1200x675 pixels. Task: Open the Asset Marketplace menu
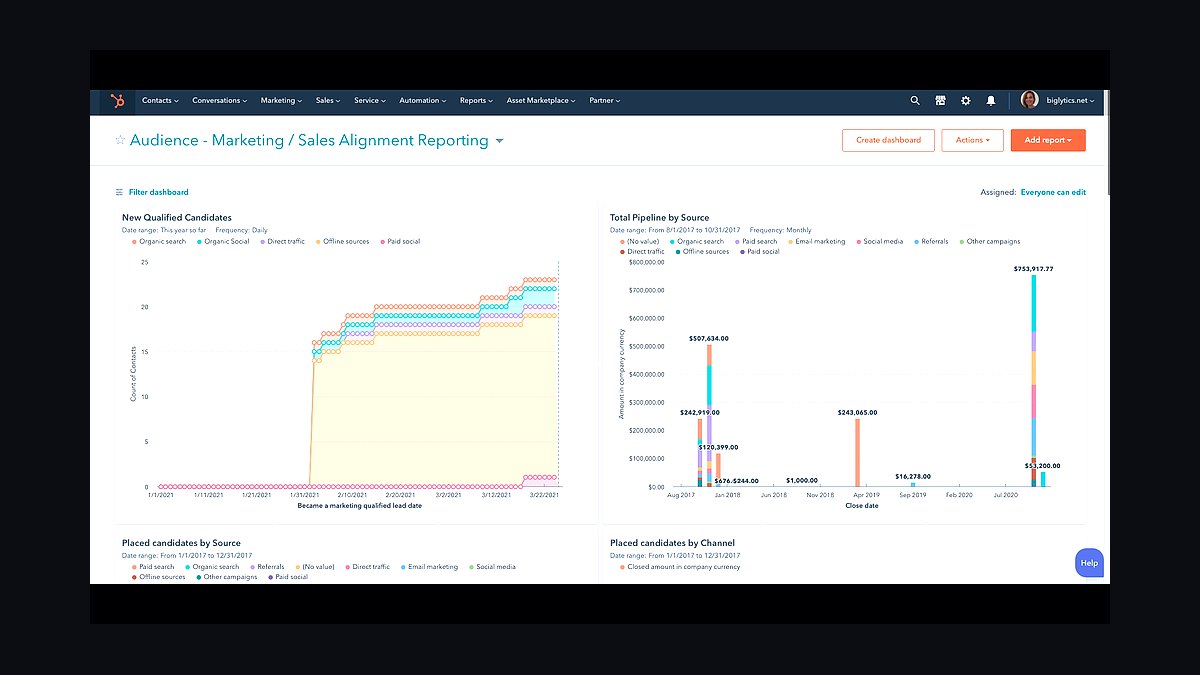pyautogui.click(x=541, y=101)
